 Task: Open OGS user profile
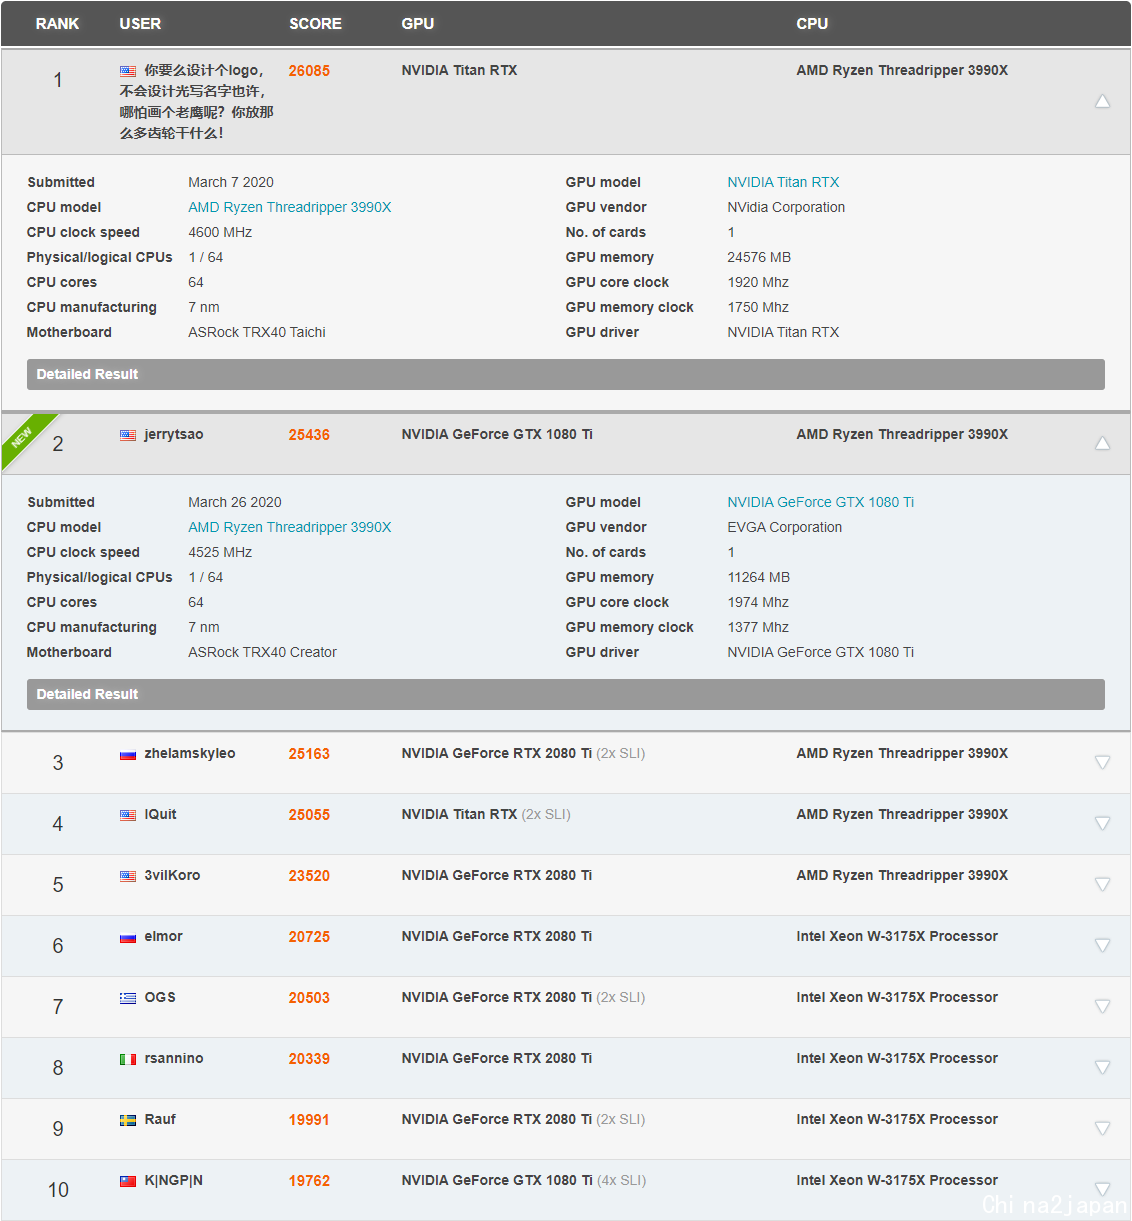[160, 997]
